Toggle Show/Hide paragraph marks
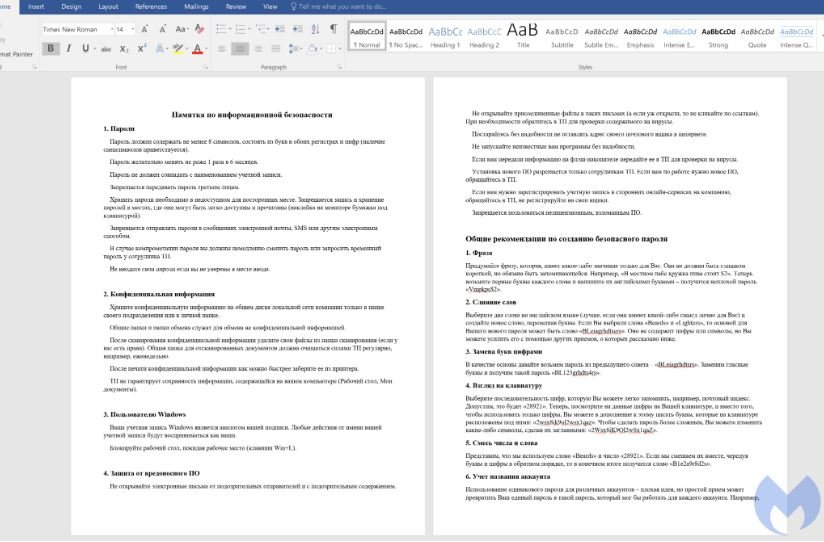The height and width of the screenshot is (542, 824). click(333, 28)
